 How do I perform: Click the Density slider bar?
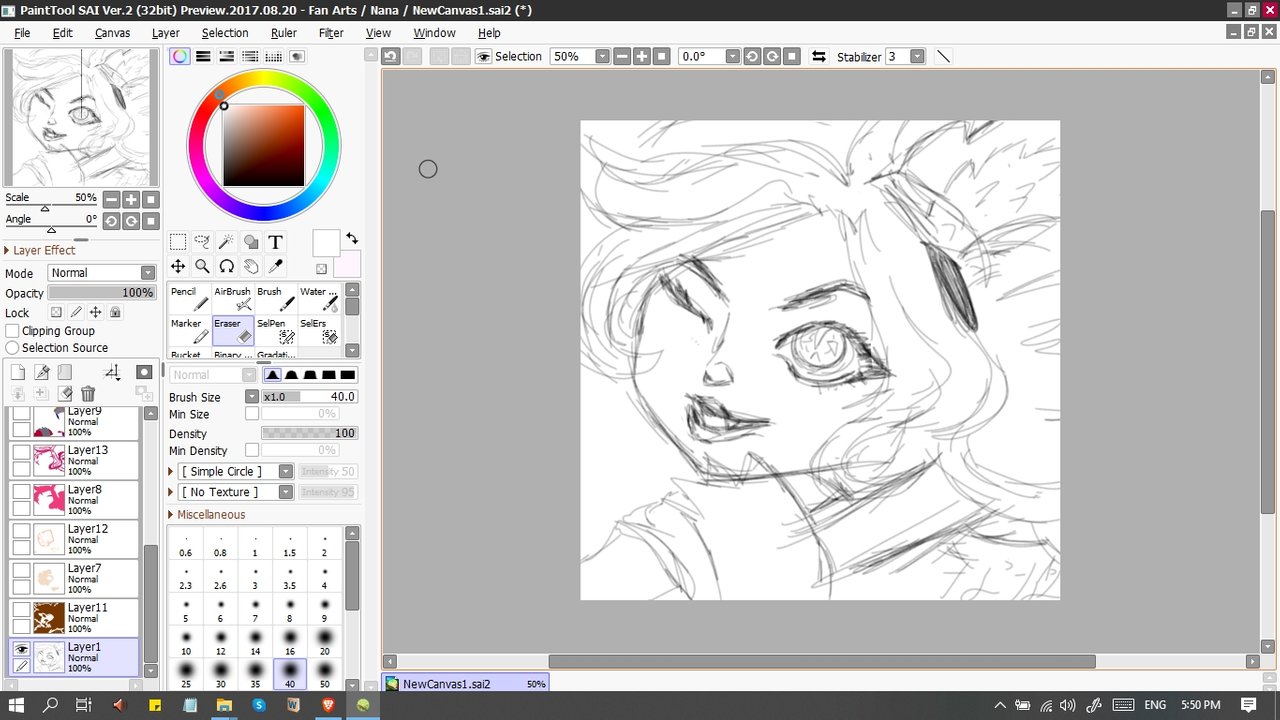[309, 433]
